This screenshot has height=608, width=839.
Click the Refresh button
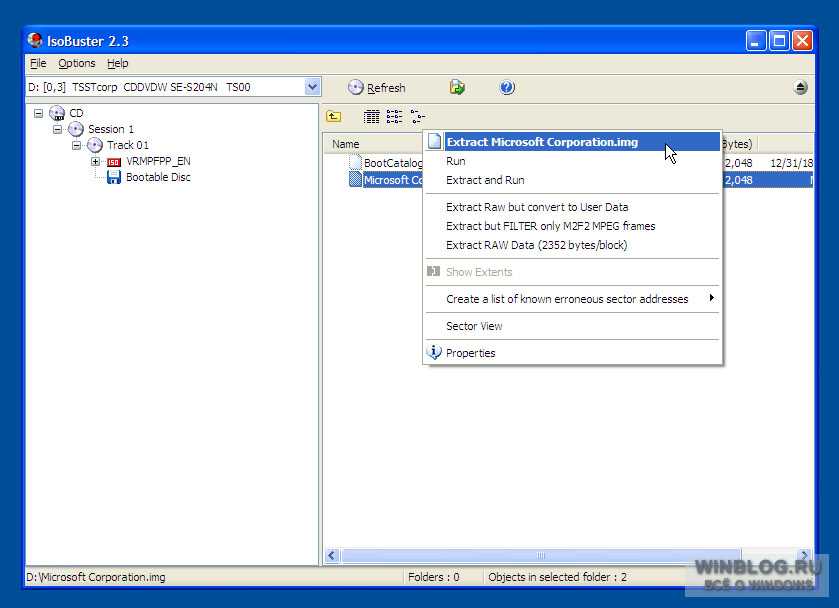tap(377, 87)
